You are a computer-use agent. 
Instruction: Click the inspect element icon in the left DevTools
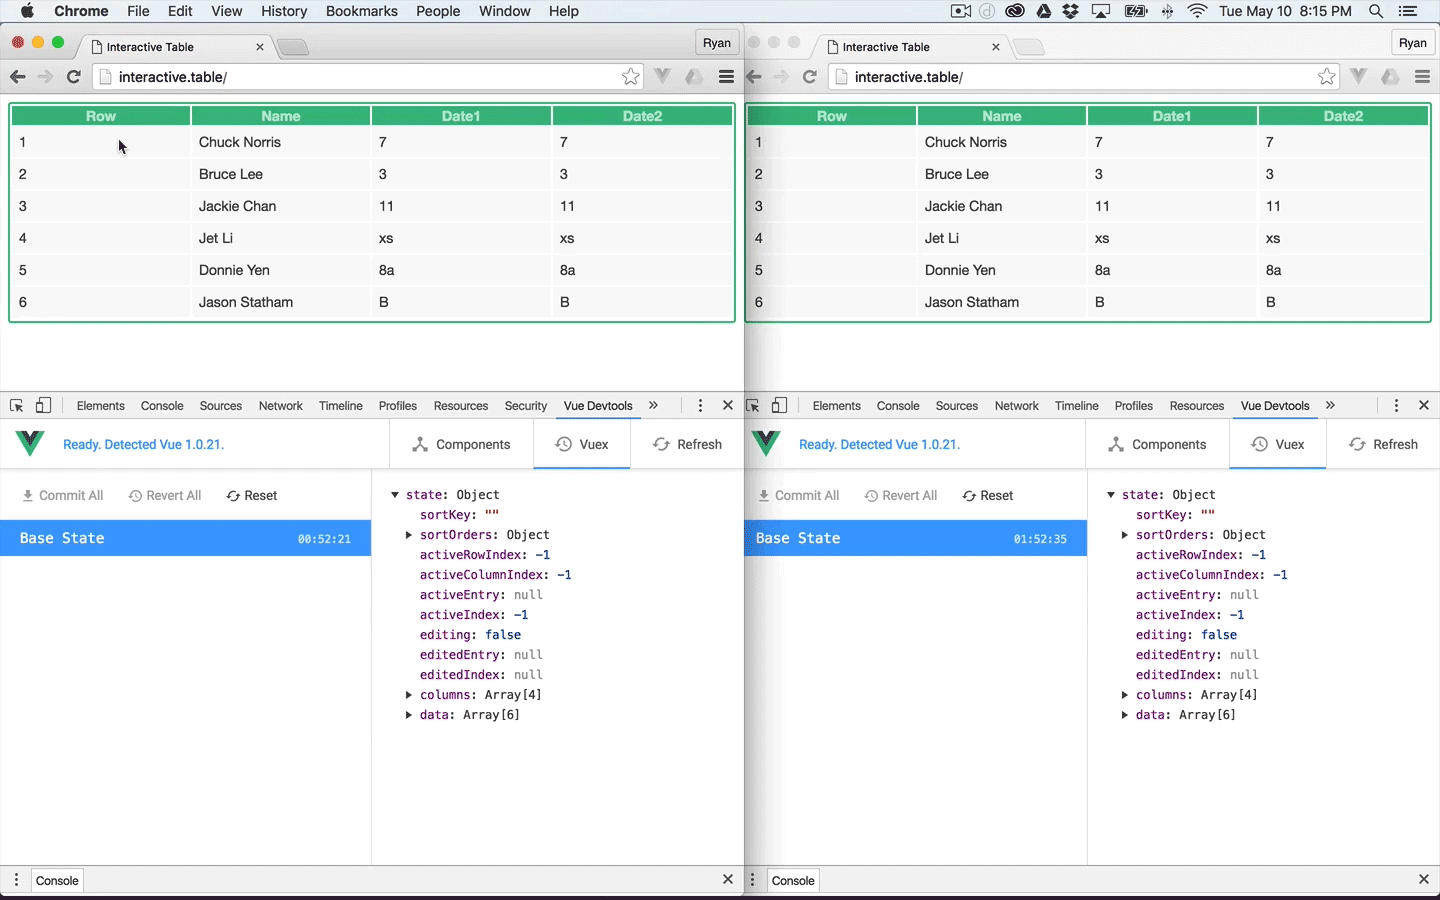click(x=17, y=405)
